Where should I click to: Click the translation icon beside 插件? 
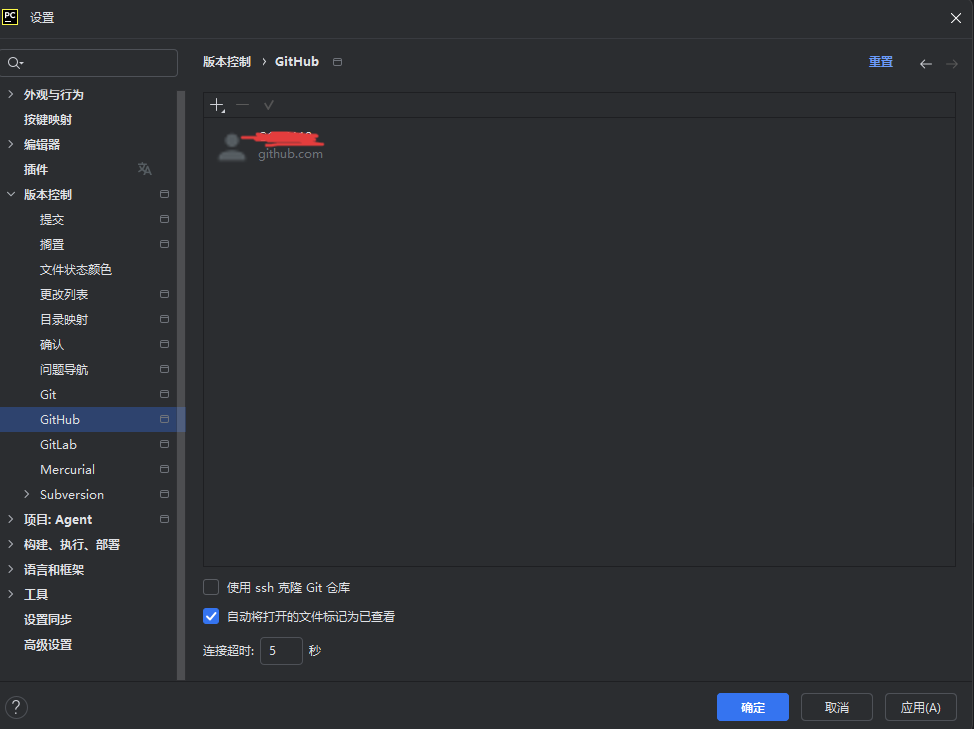144,169
